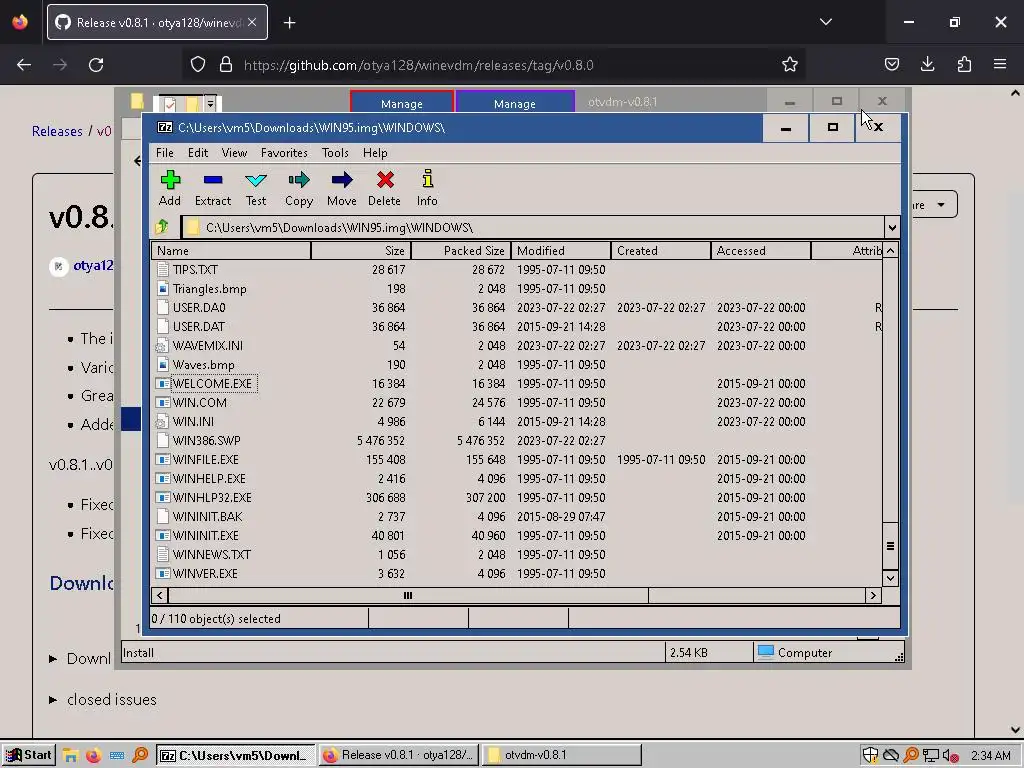Open the address path dropdown in 7-Zip
The width and height of the screenshot is (1024, 768).
pyautogui.click(x=892, y=227)
